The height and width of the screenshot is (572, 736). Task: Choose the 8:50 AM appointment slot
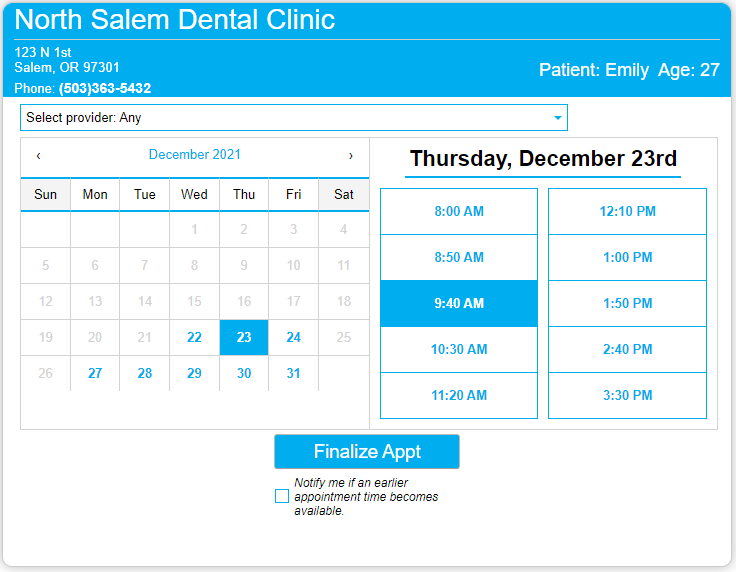(x=459, y=257)
